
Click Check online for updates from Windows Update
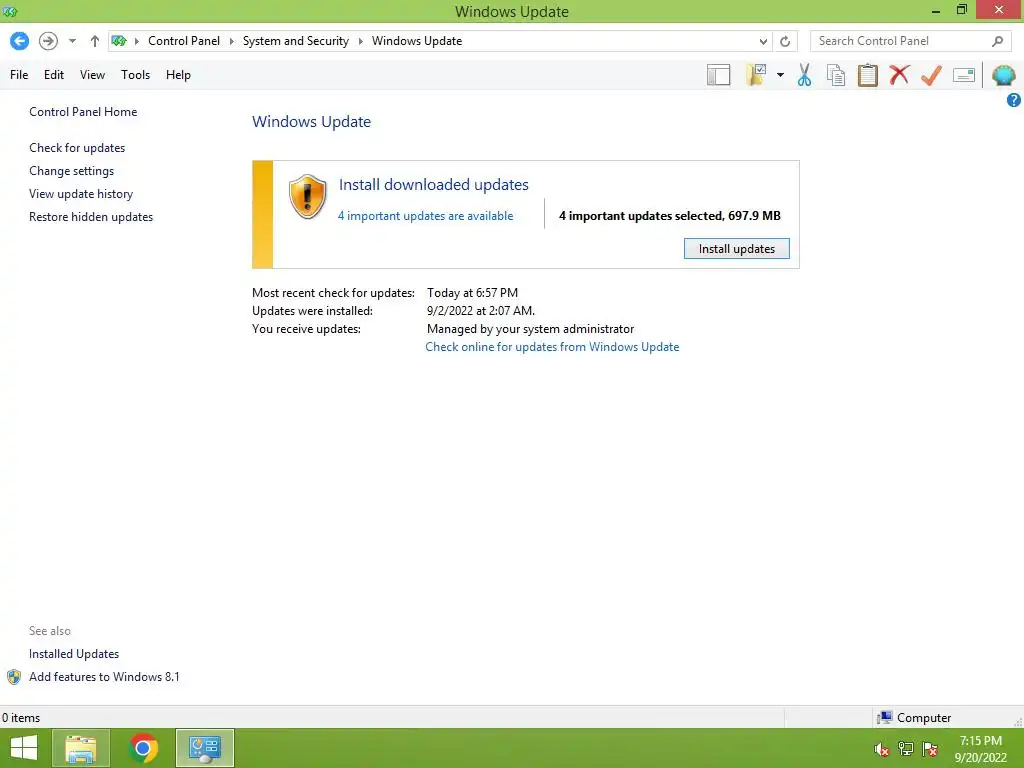click(552, 347)
